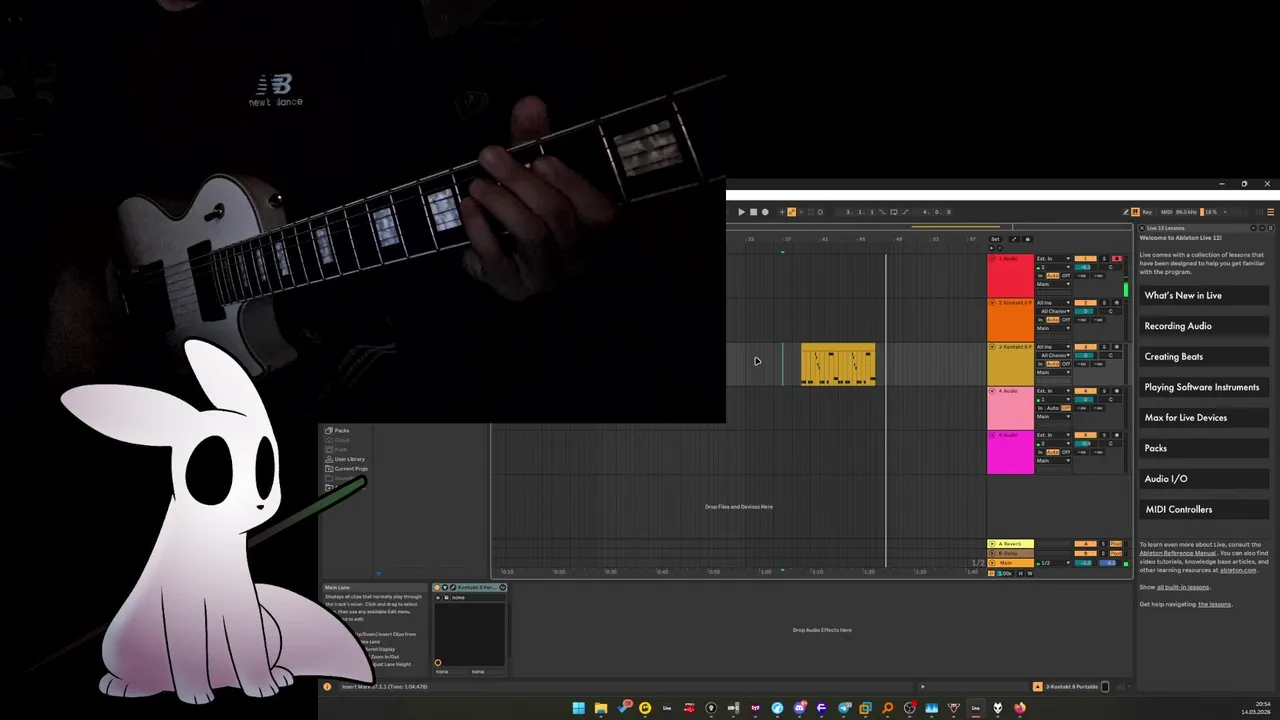
Task: Open 'the lessons' navigation help link
Action: 1214,604
